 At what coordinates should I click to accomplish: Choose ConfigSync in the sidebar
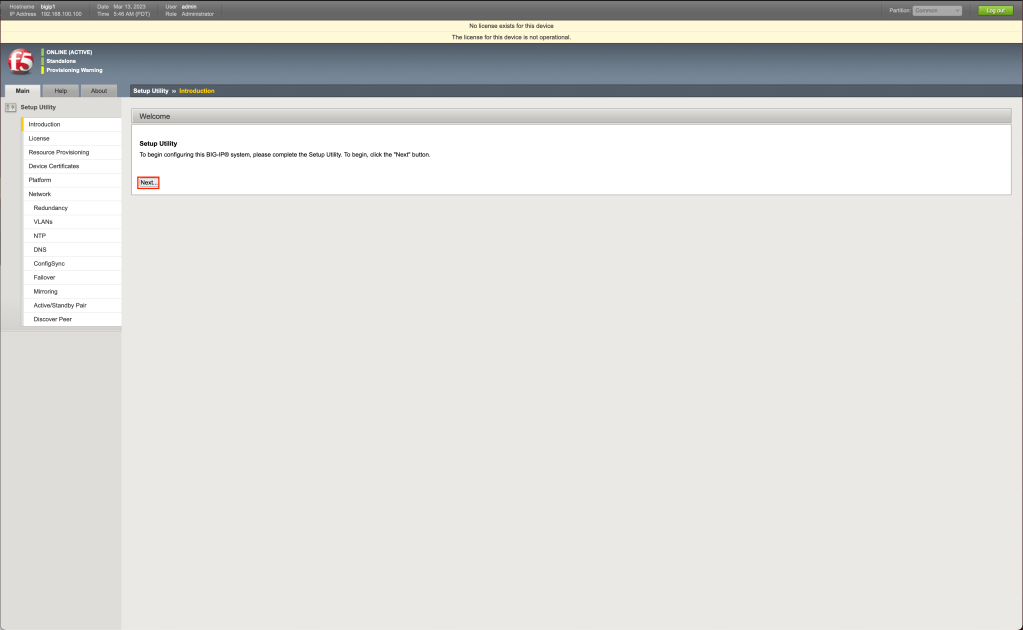[x=49, y=264]
